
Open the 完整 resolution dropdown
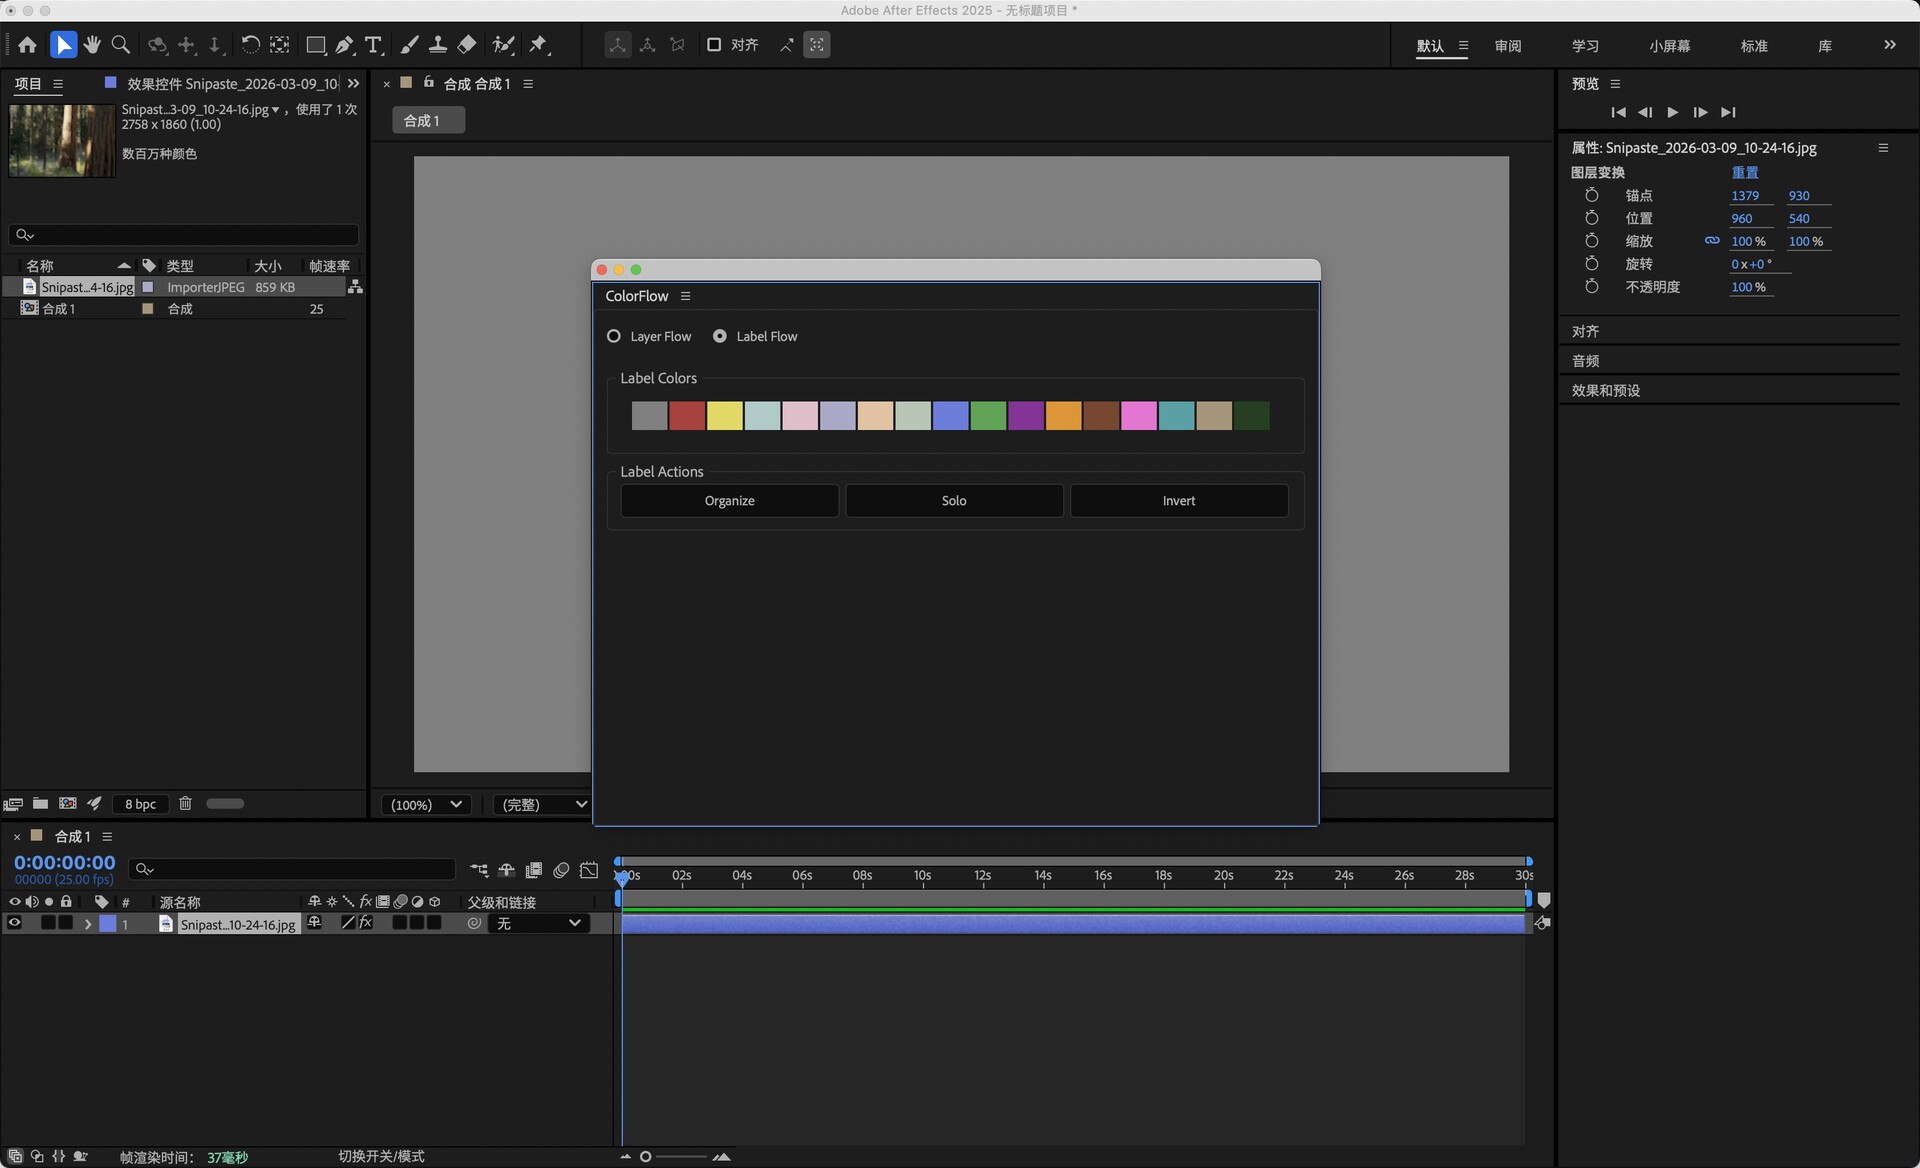click(x=542, y=804)
